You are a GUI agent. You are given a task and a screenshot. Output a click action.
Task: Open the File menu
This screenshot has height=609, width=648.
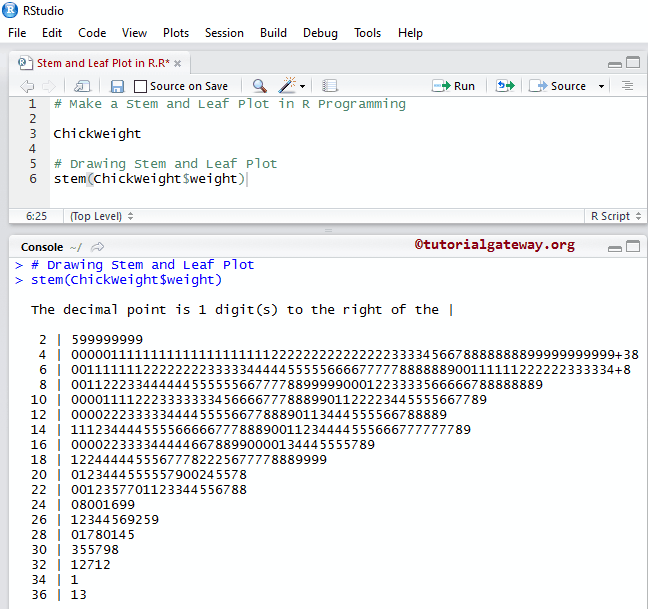17,33
